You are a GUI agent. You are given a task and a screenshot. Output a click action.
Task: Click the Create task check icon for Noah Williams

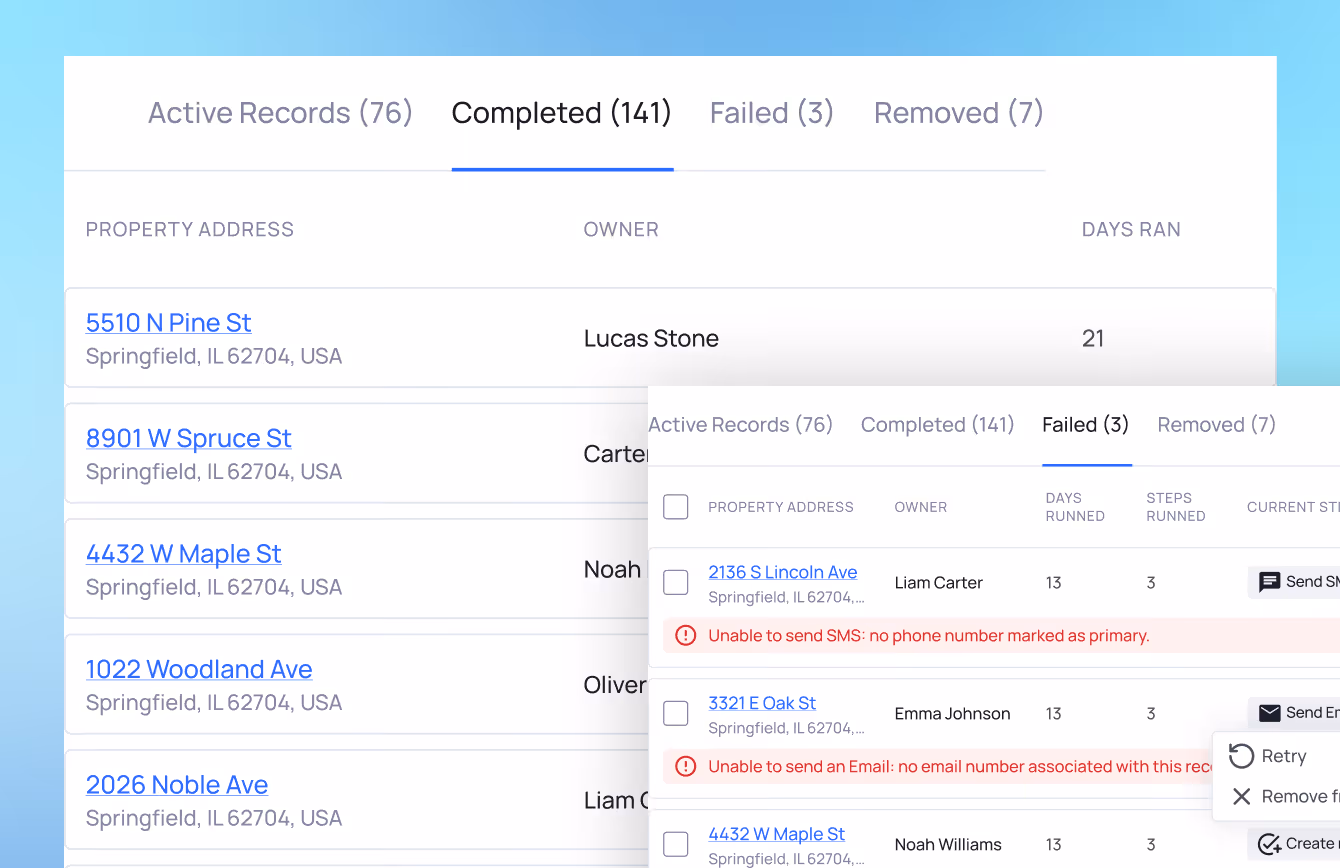(1269, 844)
